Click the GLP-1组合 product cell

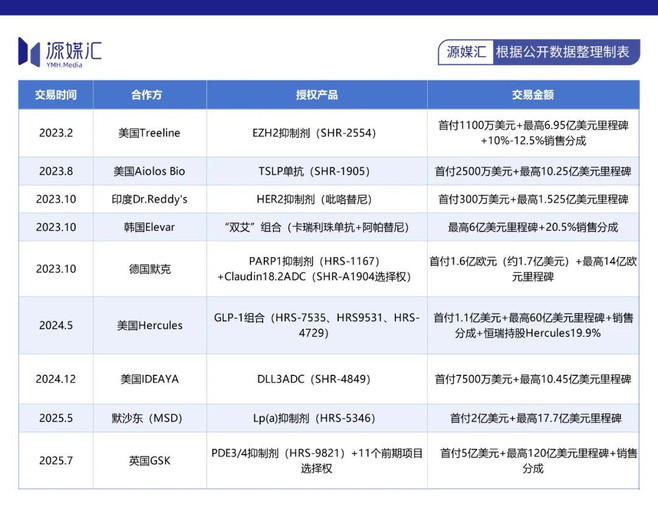[317, 325]
